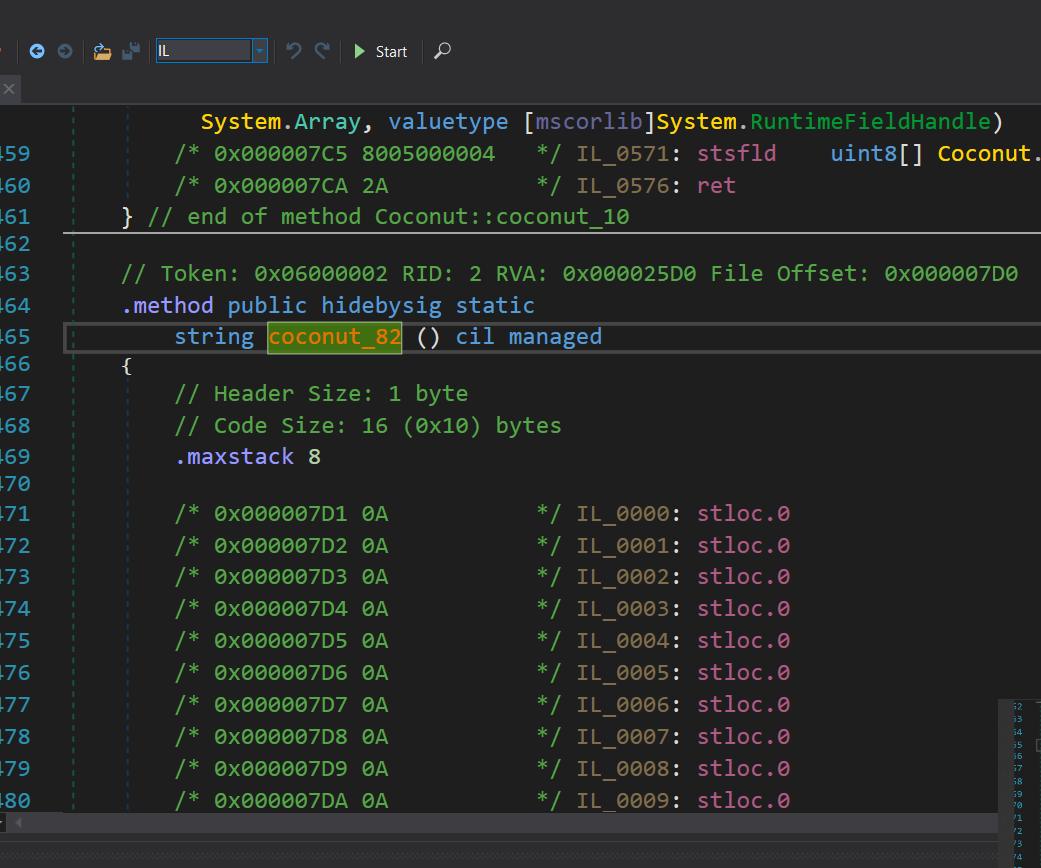The width and height of the screenshot is (1041, 868).
Task: Click the horizontal scrollbar track
Action: (500, 822)
